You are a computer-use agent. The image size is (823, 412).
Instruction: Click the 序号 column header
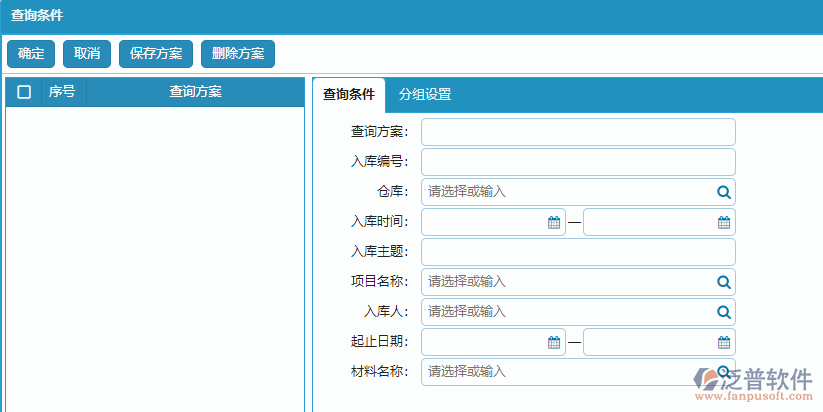[62, 92]
